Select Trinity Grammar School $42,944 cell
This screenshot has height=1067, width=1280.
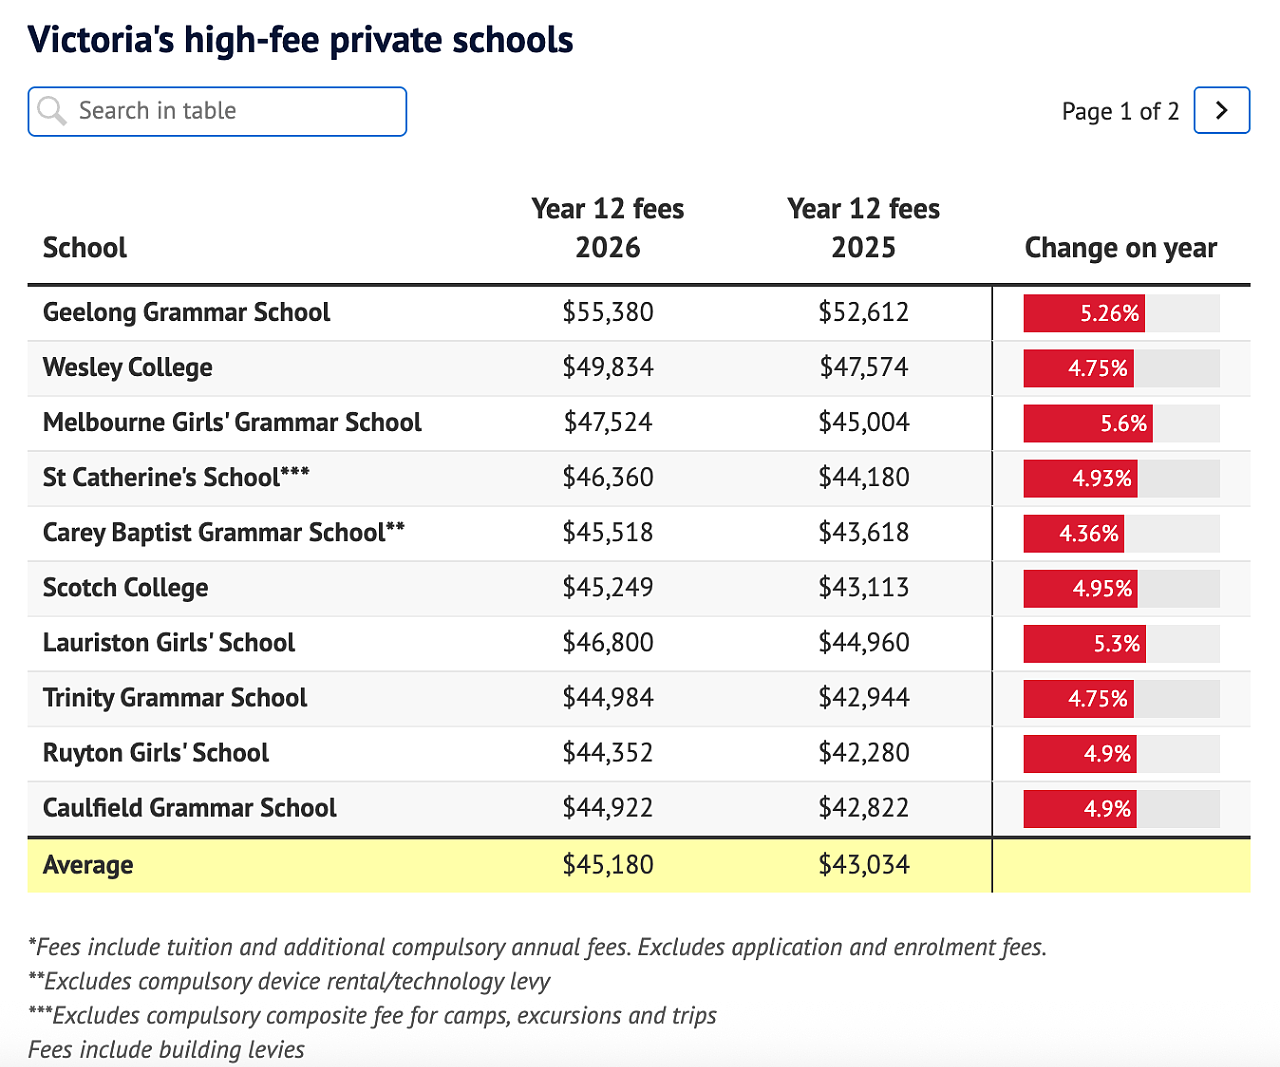click(x=864, y=698)
